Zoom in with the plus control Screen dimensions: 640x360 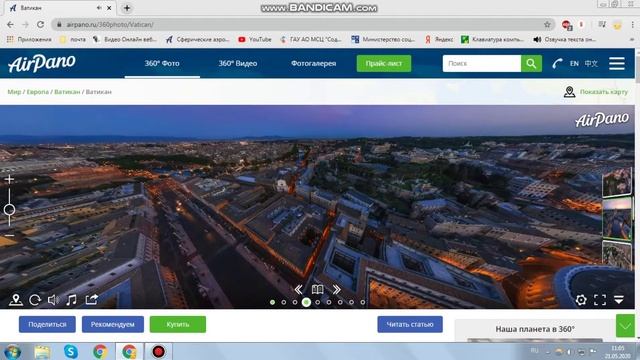click(x=9, y=180)
